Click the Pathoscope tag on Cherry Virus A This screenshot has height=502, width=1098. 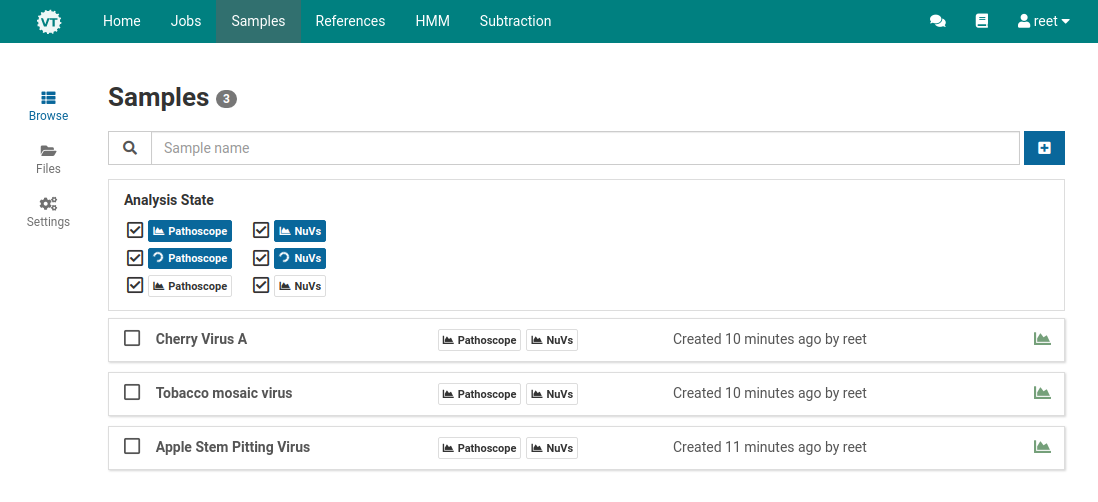[479, 340]
